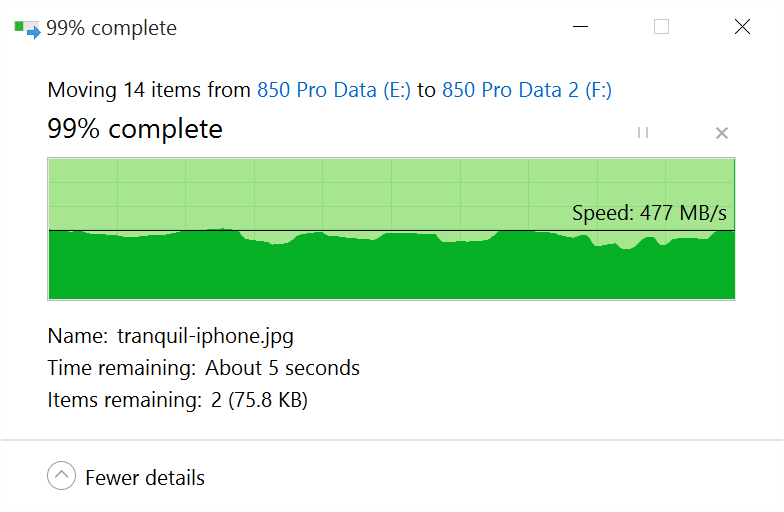Viewport: 784px width, 512px height.
Task: Click the 'About 5 seconds' time estimate
Action: click(282, 368)
